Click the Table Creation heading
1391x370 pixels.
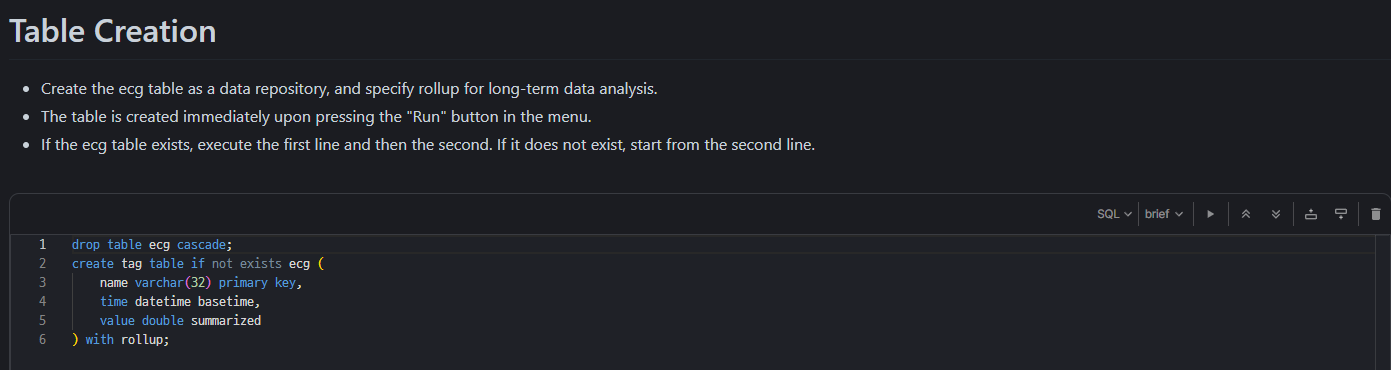pos(112,31)
